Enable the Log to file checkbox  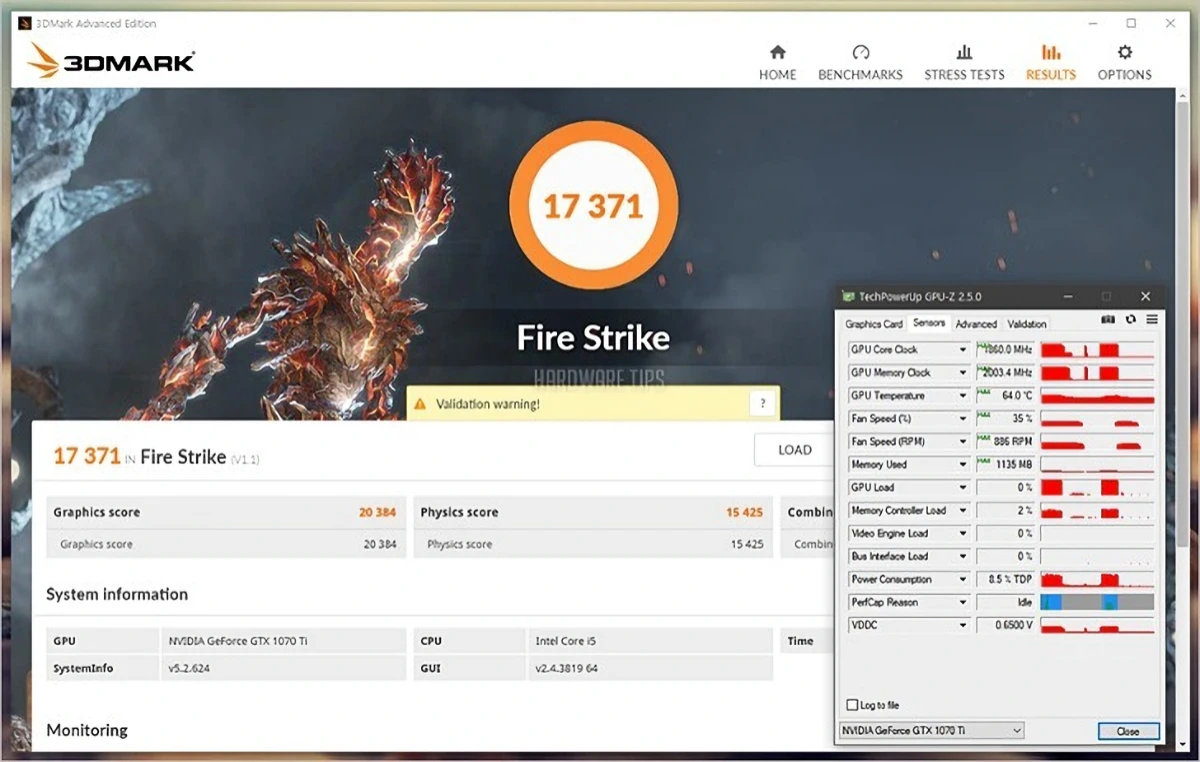pos(852,705)
